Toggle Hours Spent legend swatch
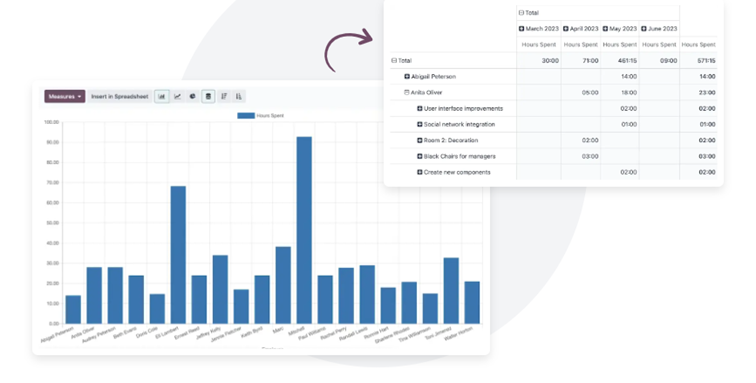Screen dimensions: 756x383 pos(246,116)
